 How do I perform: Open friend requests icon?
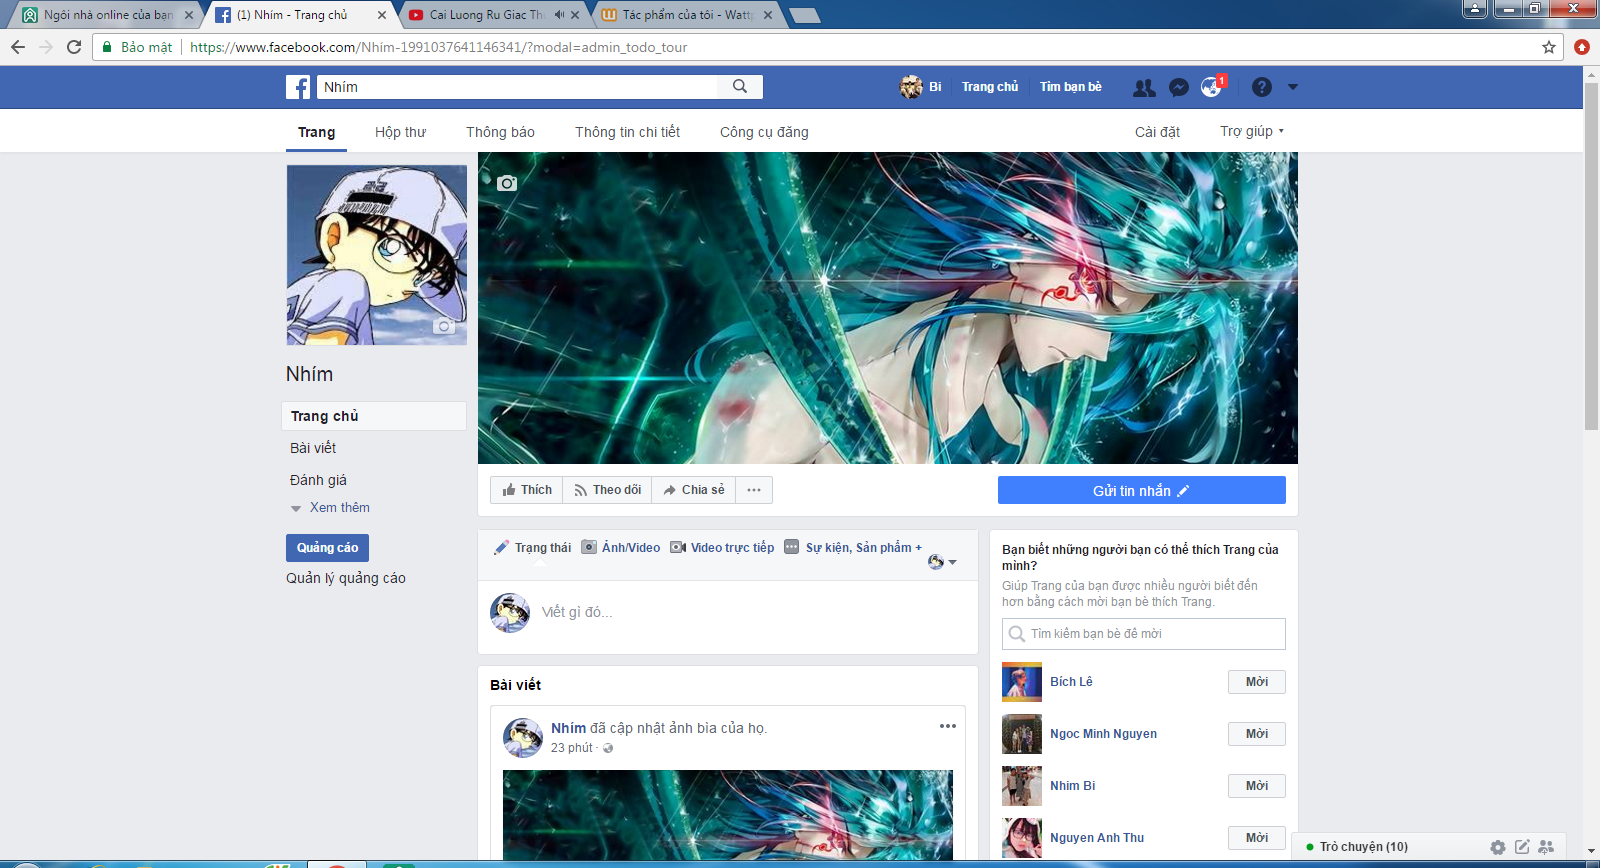tap(1144, 88)
